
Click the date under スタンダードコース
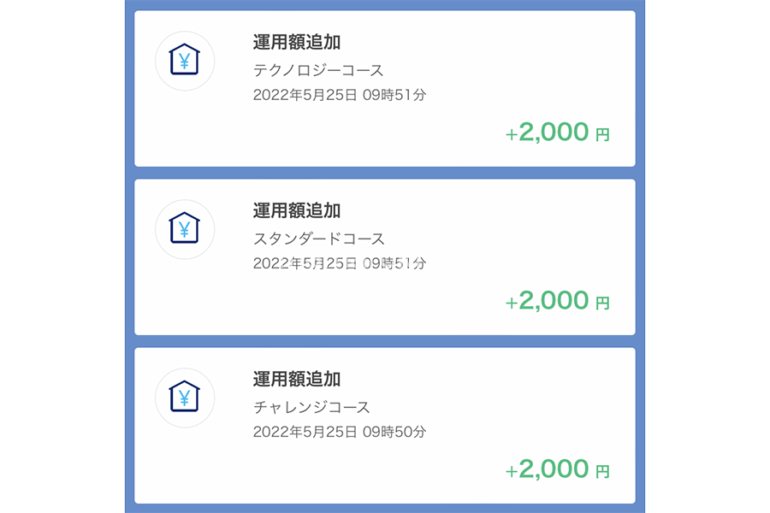pos(340,263)
